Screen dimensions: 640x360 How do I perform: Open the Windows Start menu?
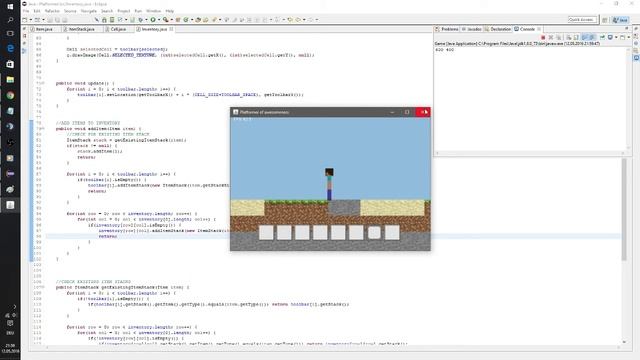(x=10, y=7)
